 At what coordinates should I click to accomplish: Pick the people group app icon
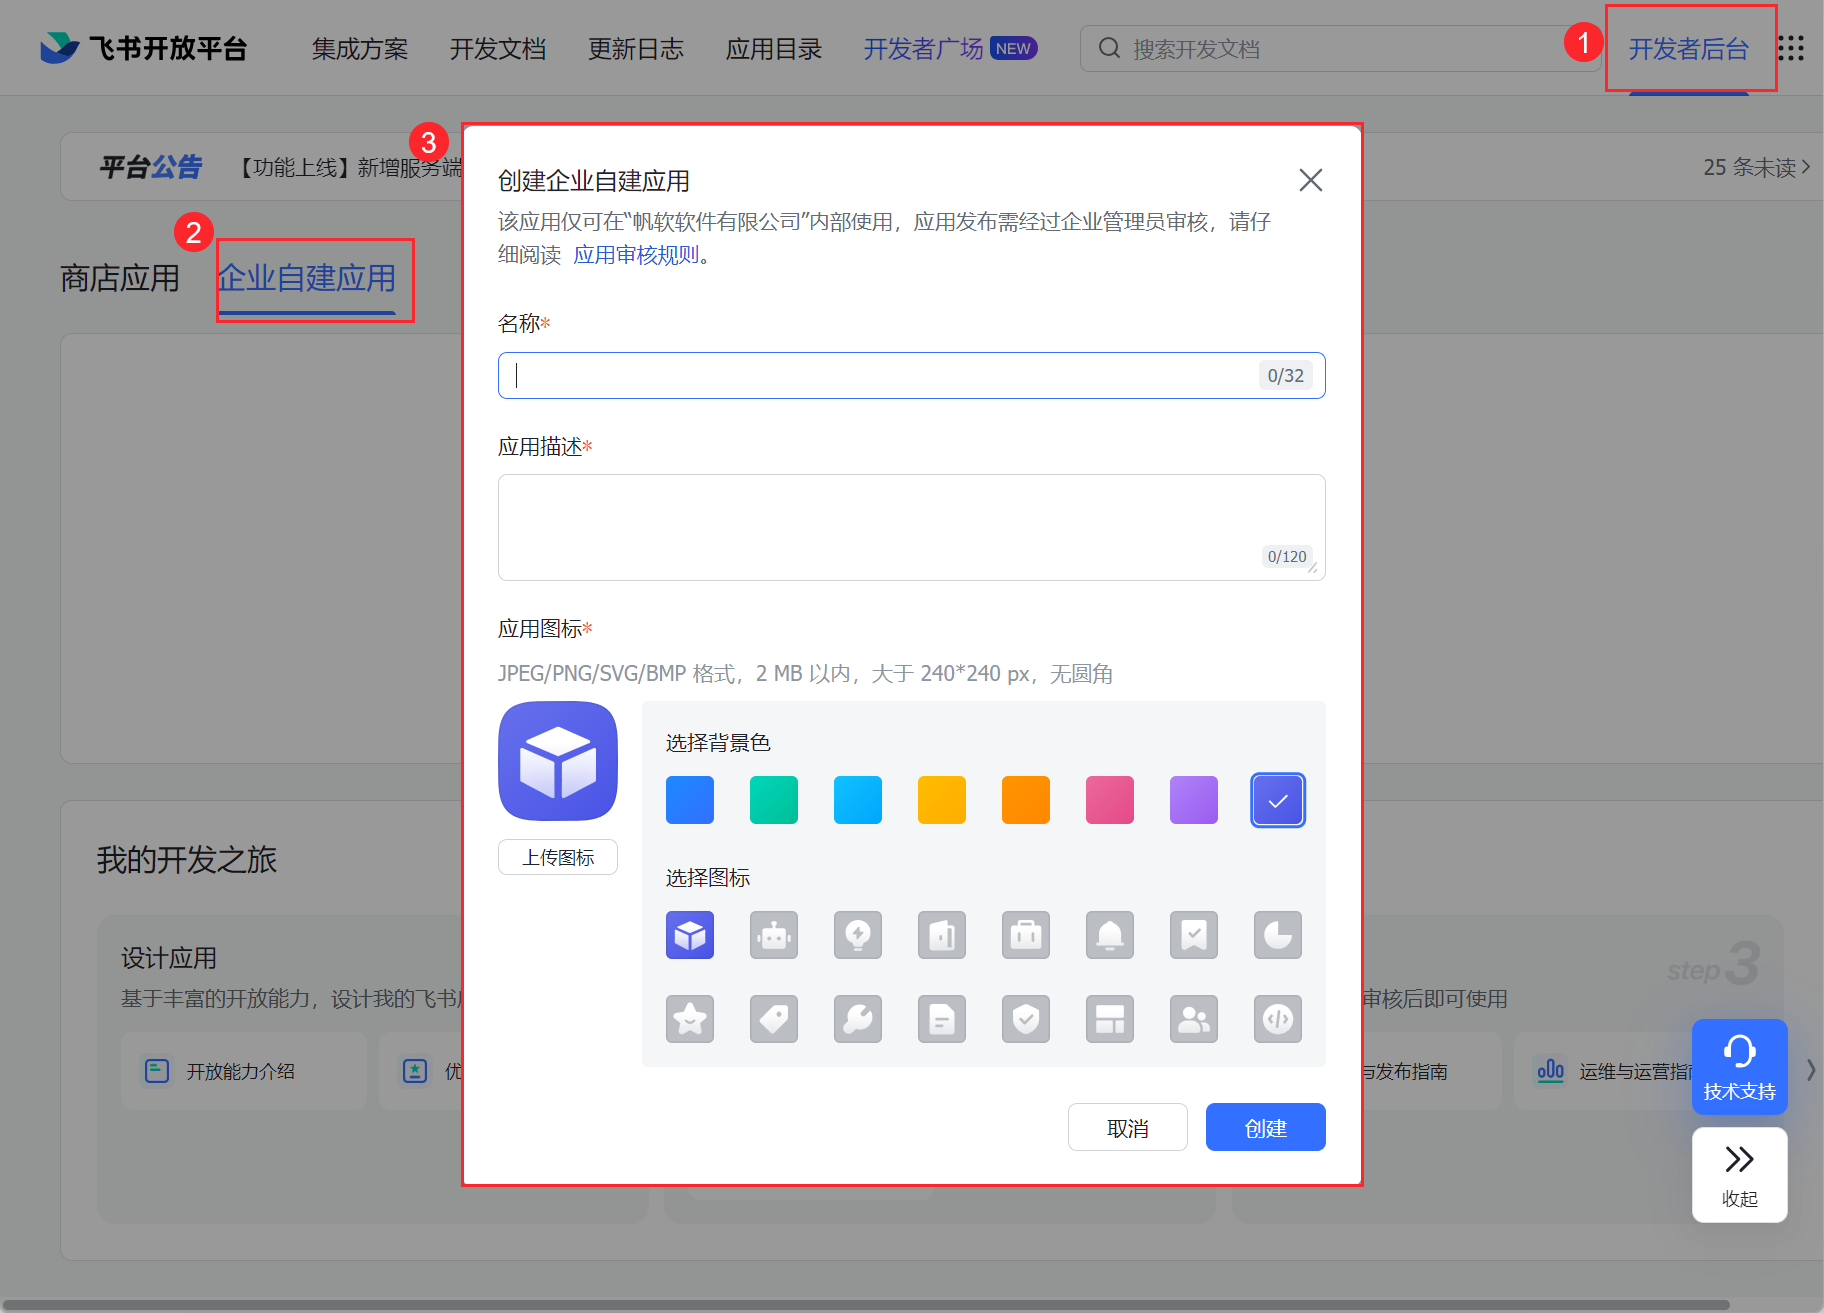click(x=1194, y=1019)
